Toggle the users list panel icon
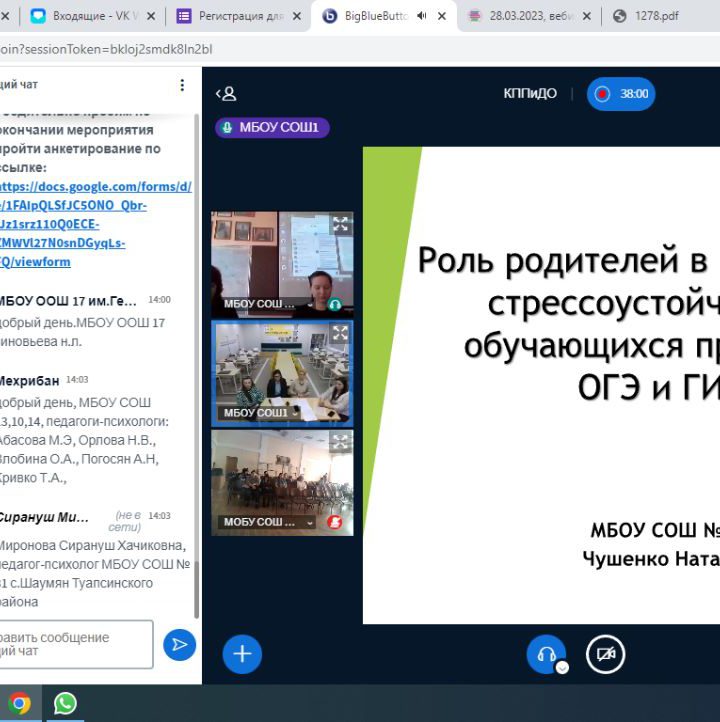This screenshot has width=720, height=722. point(226,94)
